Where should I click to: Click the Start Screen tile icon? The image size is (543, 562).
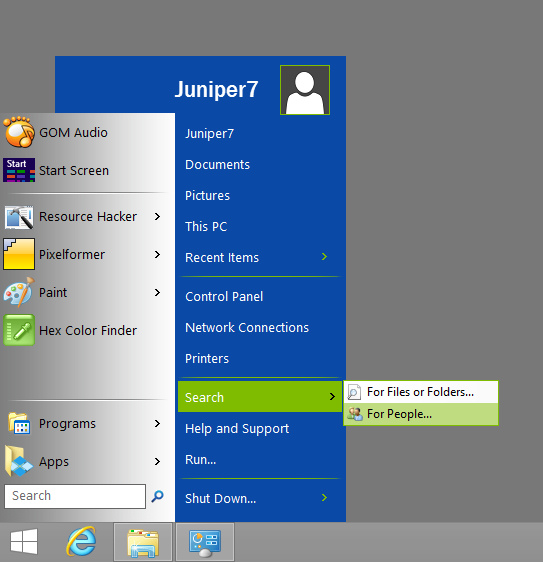19,170
